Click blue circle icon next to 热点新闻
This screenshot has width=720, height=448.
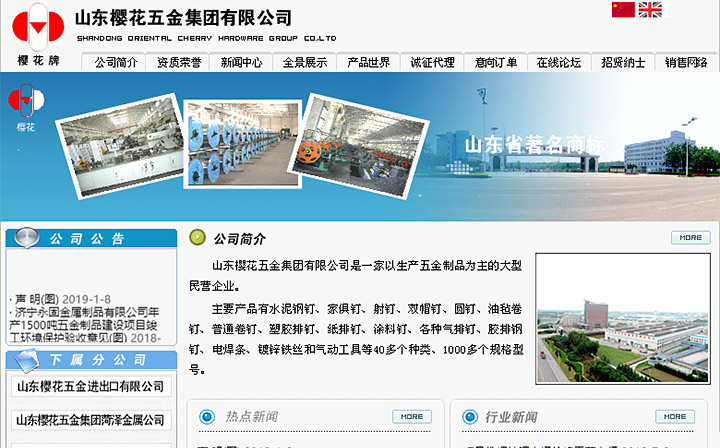click(x=208, y=416)
